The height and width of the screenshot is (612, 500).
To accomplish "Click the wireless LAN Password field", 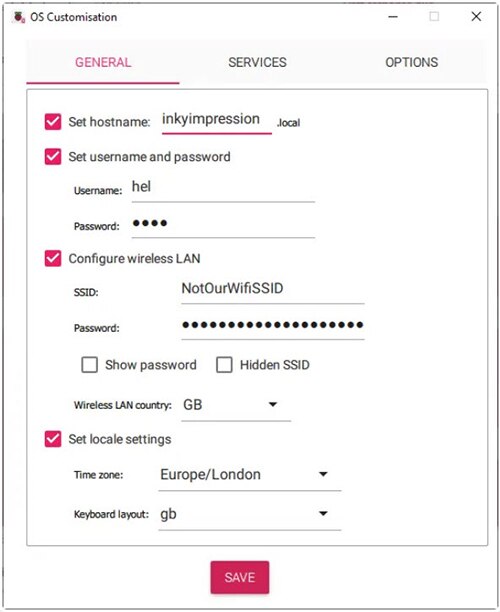I will [272, 326].
